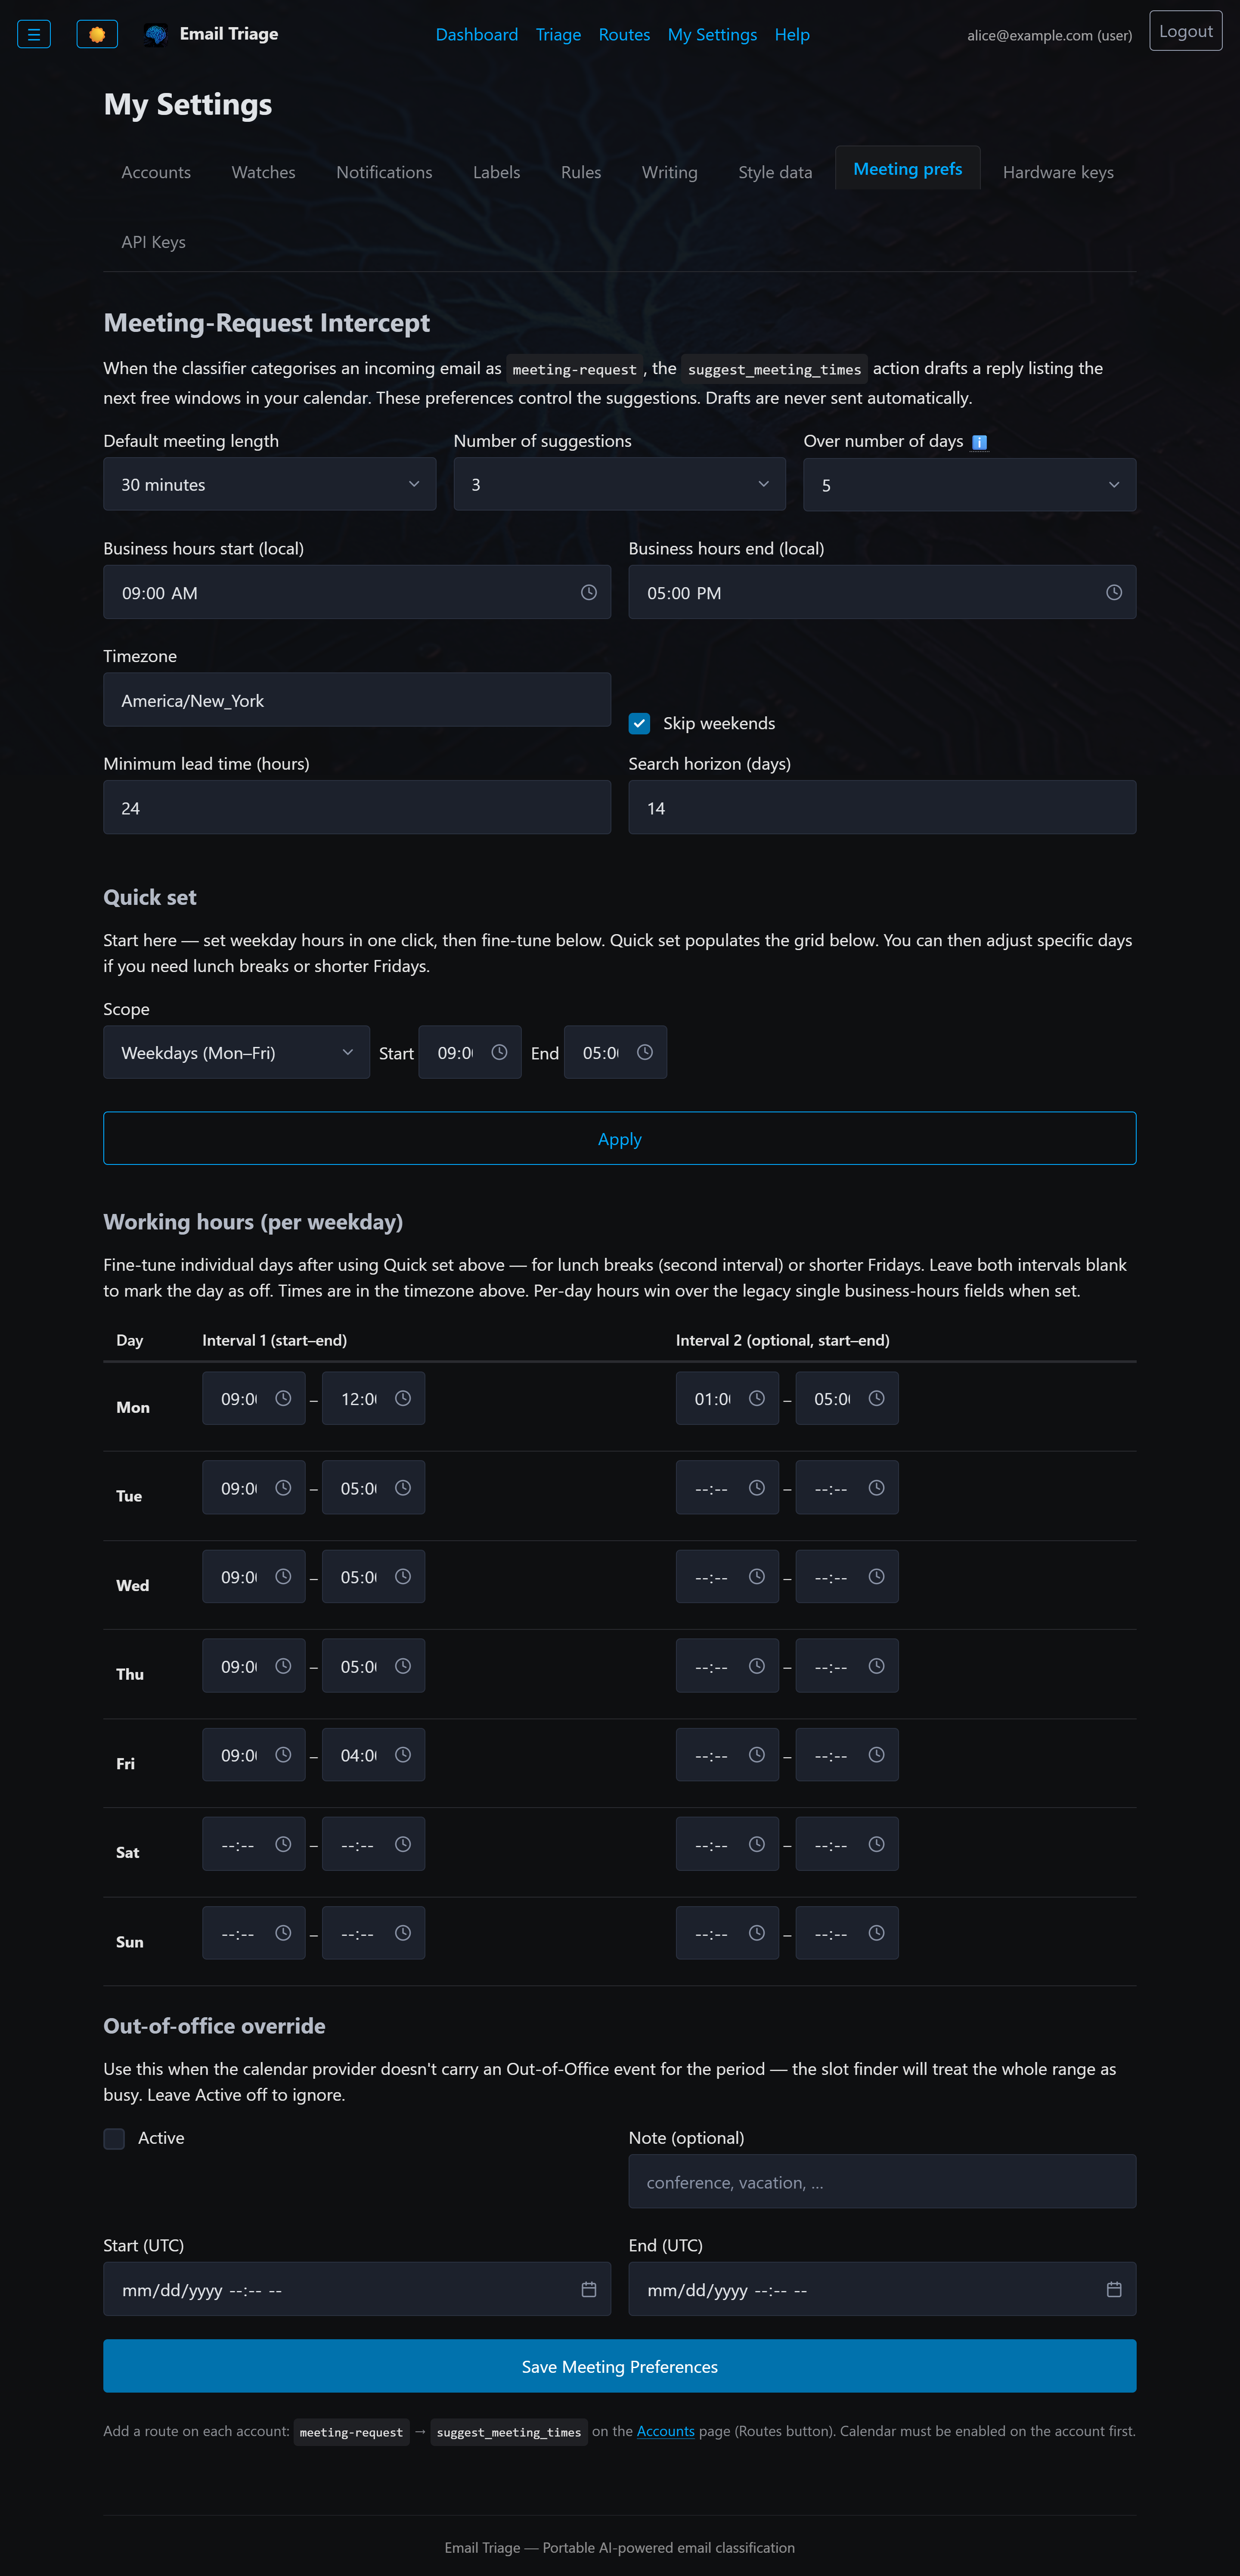Go to Dashboard in top navigation
This screenshot has height=2576, width=1240.
(477, 34)
